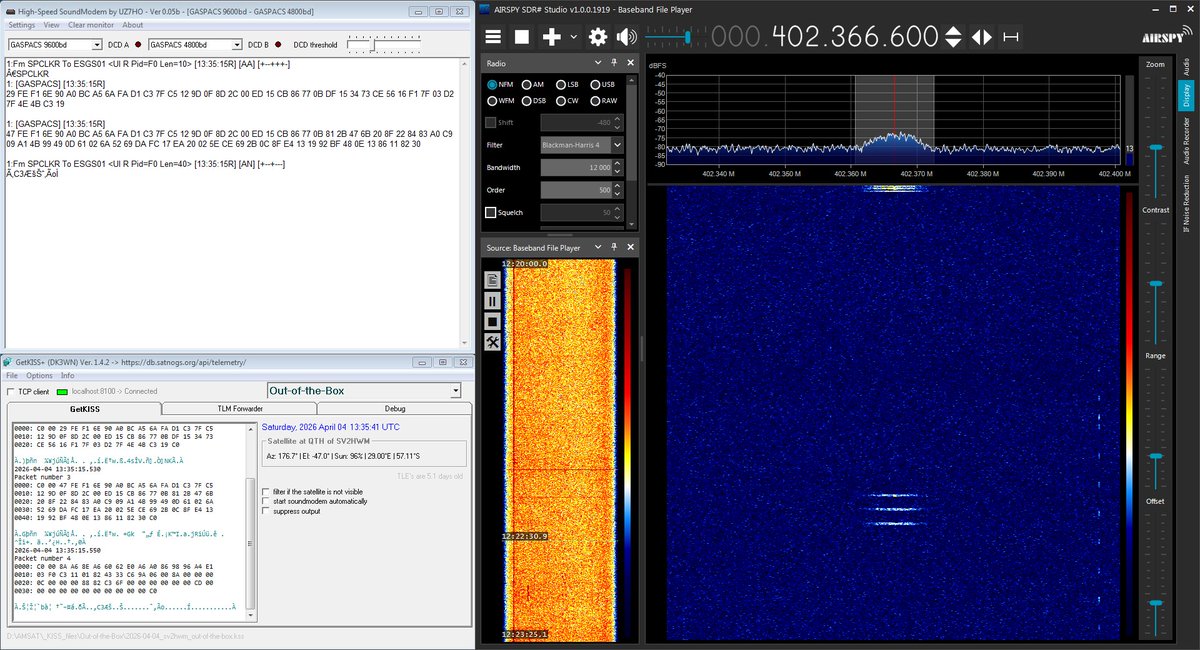Click the plus add-source icon in SDR#
Image resolution: width=1200 pixels, height=650 pixels.
551,37
